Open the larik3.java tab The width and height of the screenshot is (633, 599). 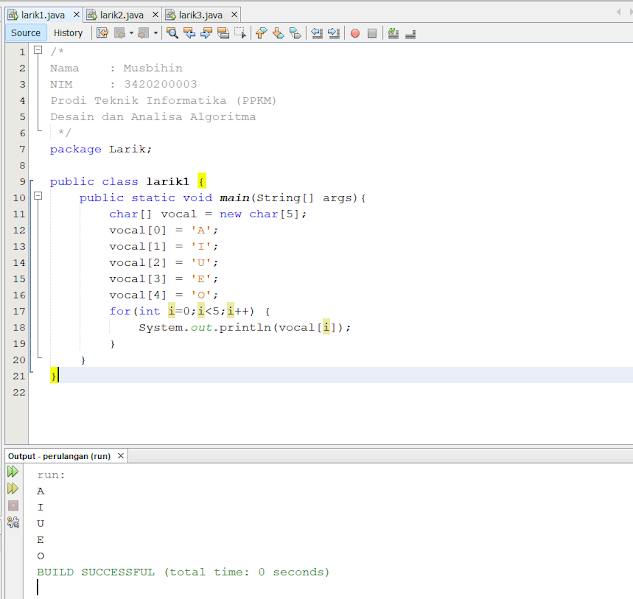point(201,15)
